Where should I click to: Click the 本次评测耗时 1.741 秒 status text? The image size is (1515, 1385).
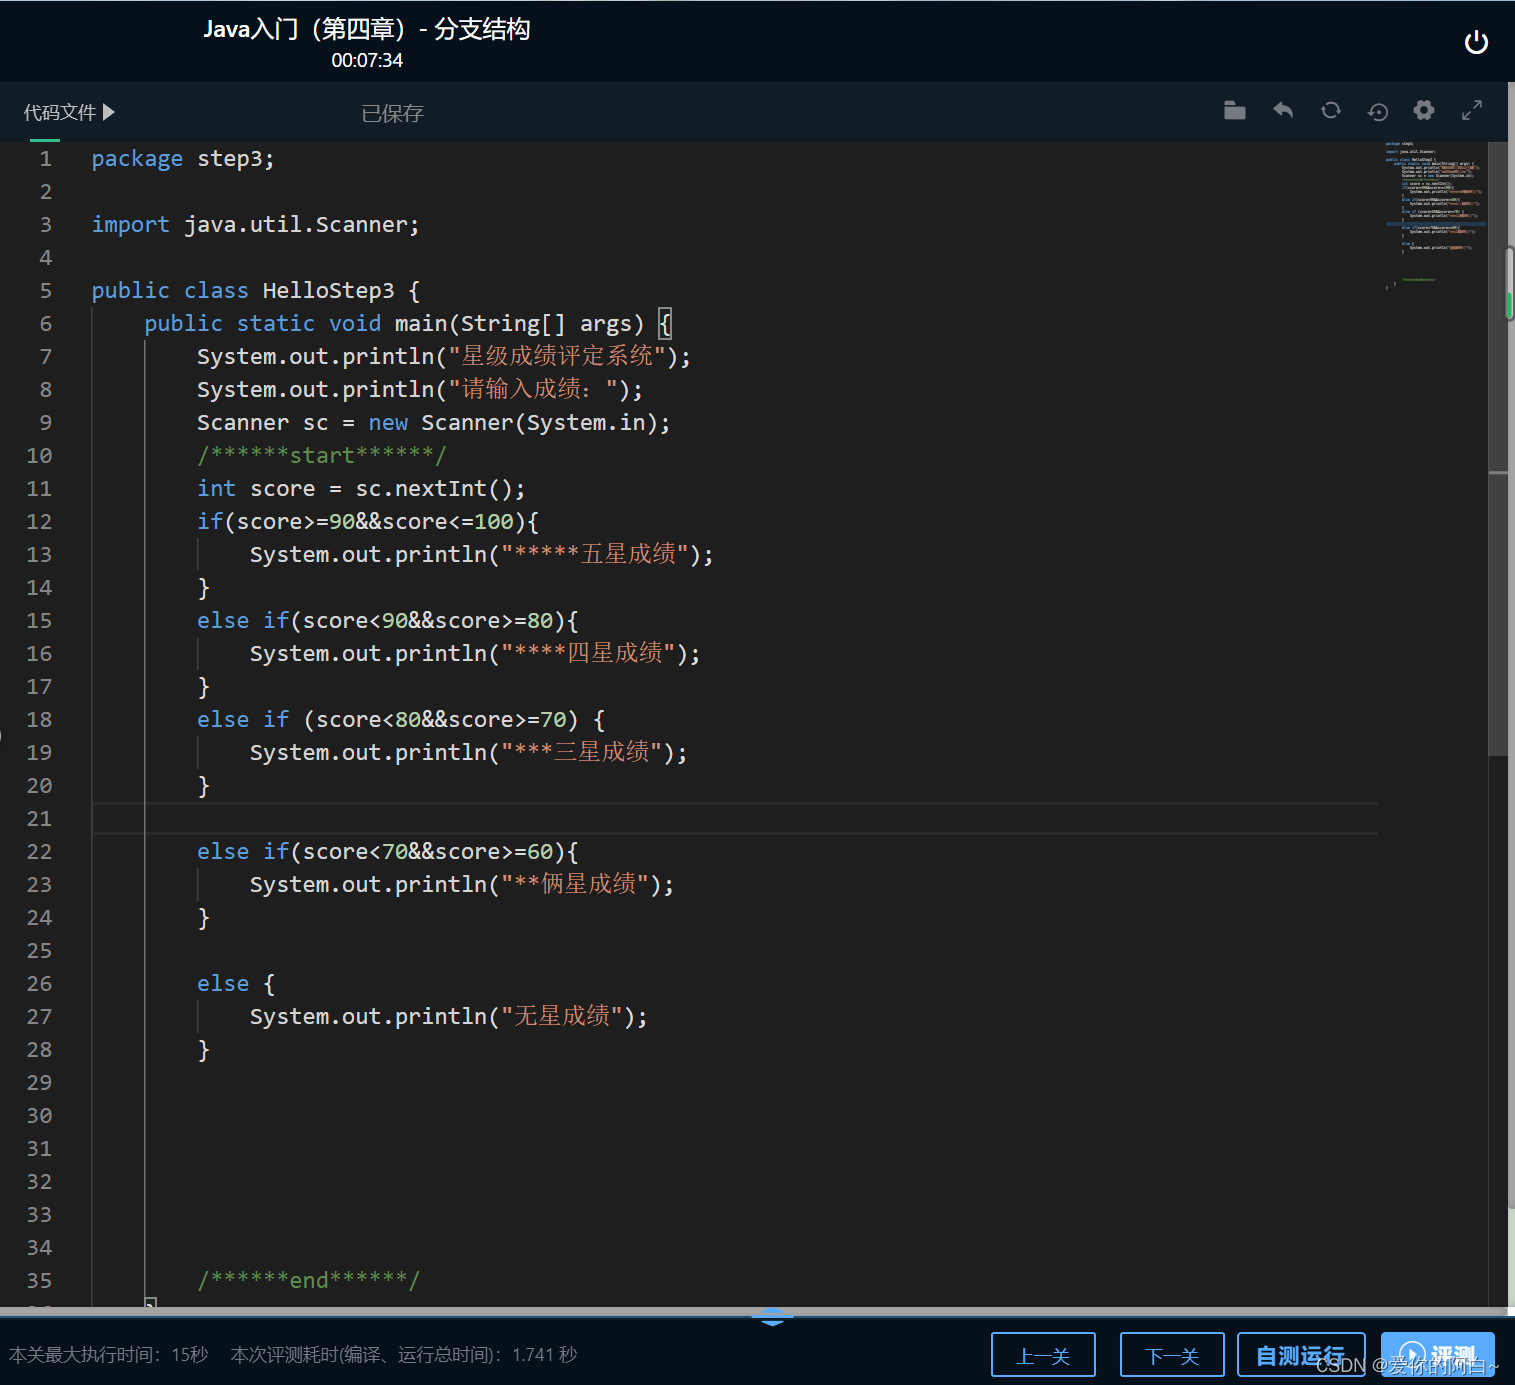(x=404, y=1354)
